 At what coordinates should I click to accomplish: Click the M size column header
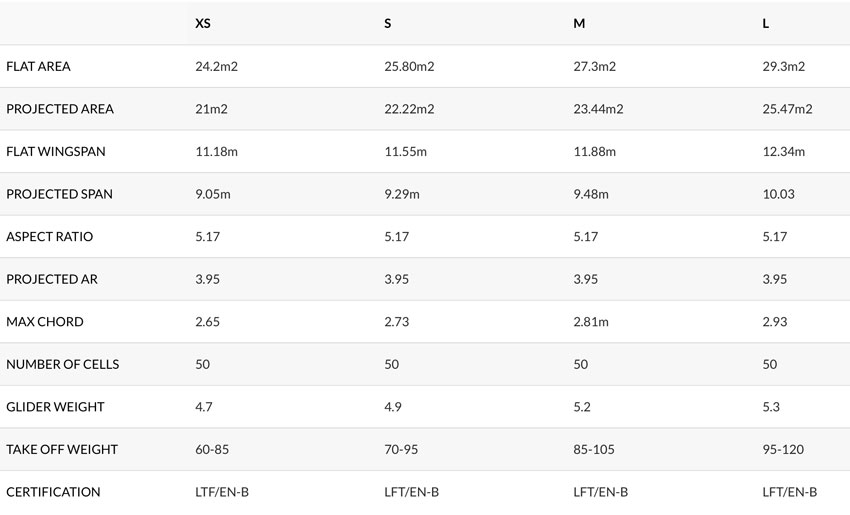click(579, 23)
